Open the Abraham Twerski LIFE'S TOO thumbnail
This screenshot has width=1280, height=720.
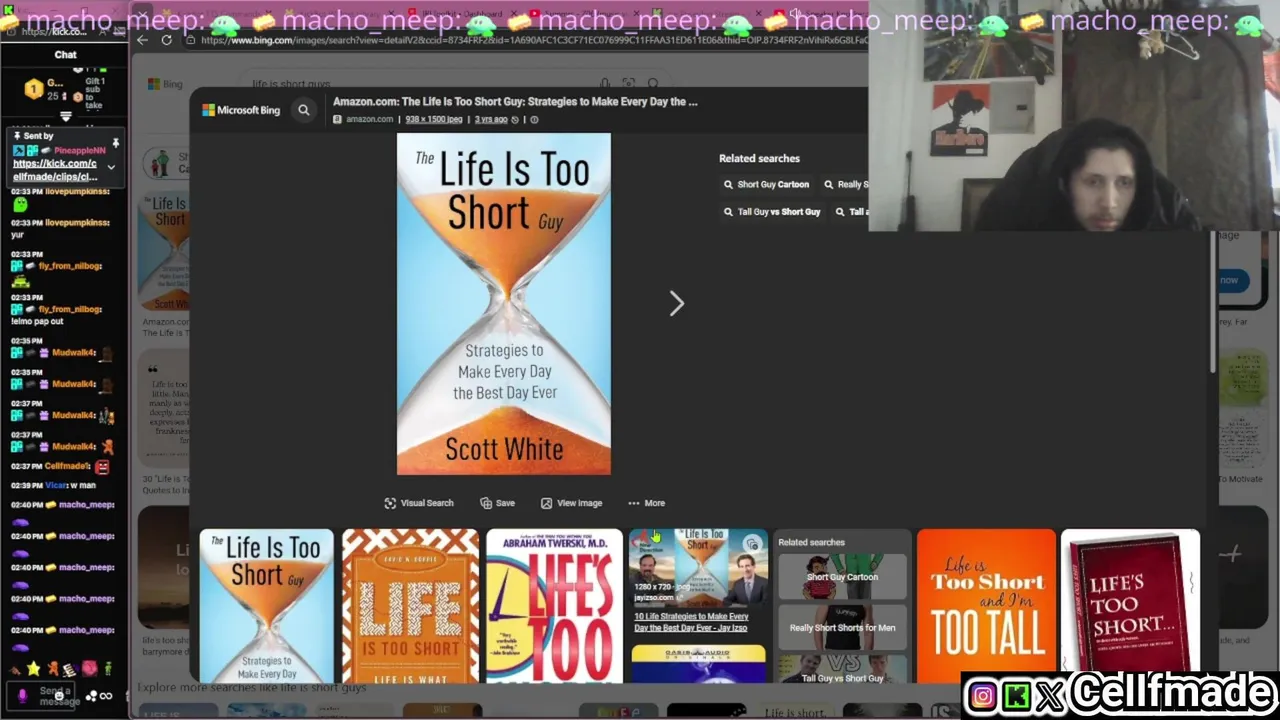tap(554, 606)
